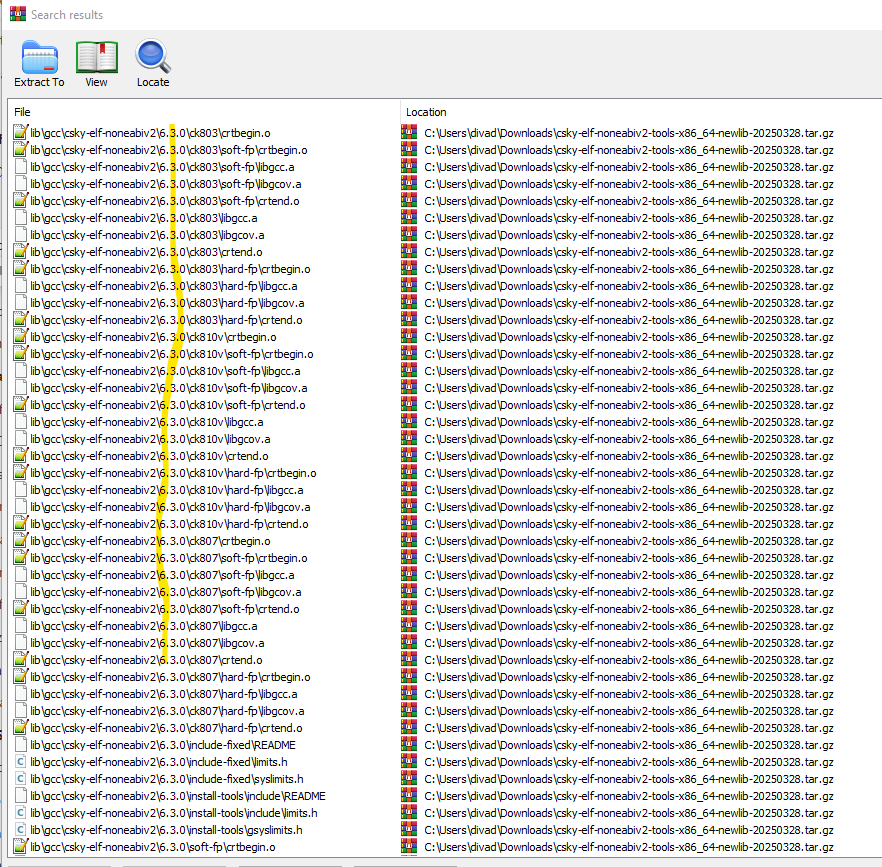This screenshot has width=882, height=867.
Task: Click file icon for include-fixed\README
Action: point(21,744)
